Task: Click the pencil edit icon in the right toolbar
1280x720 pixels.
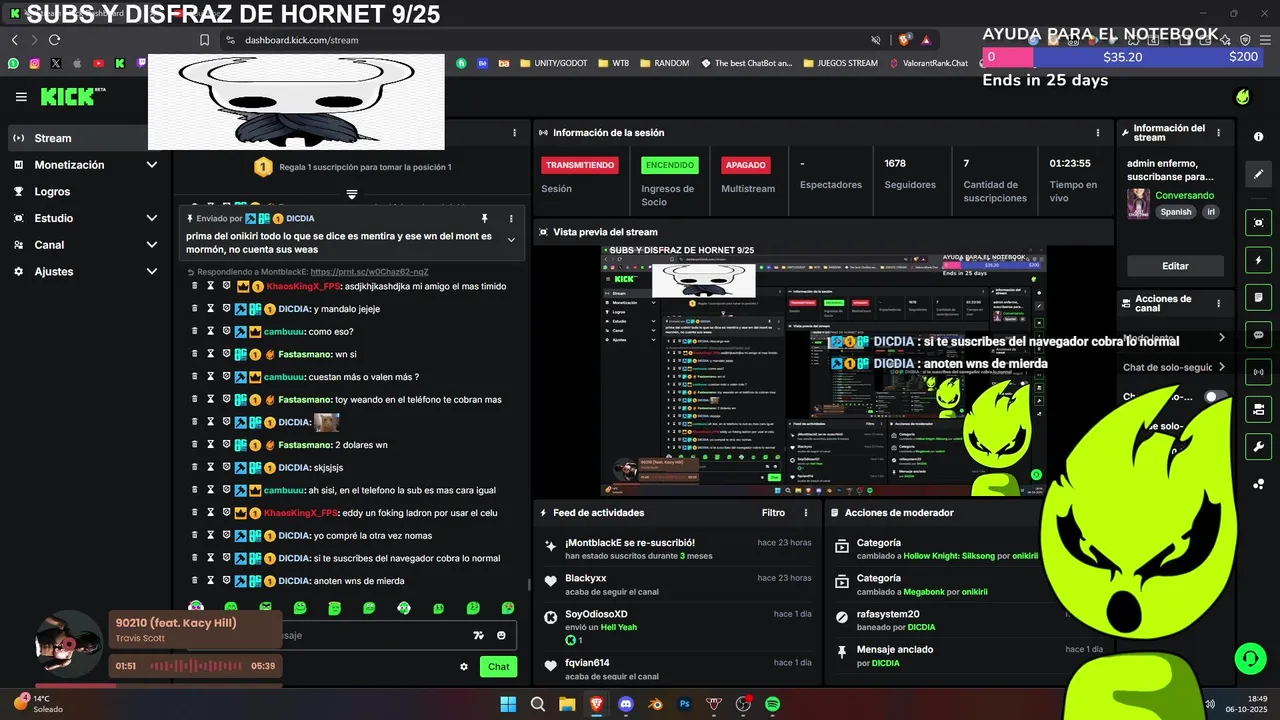Action: (x=1258, y=174)
